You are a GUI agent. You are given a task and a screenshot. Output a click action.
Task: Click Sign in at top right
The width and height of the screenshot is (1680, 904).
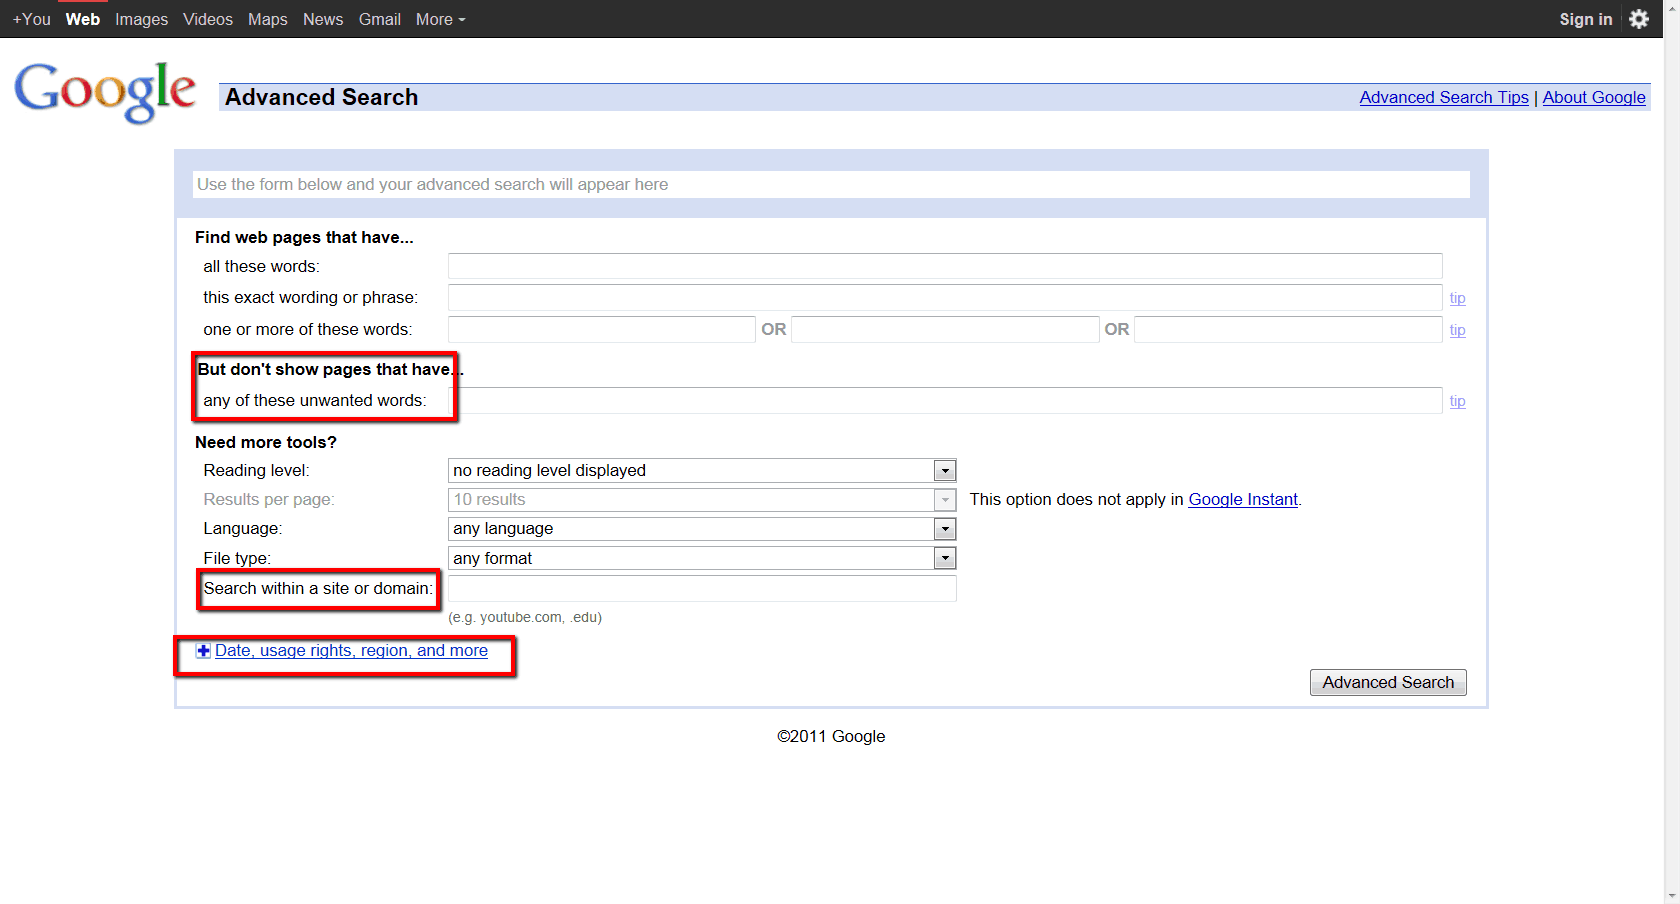pos(1585,19)
